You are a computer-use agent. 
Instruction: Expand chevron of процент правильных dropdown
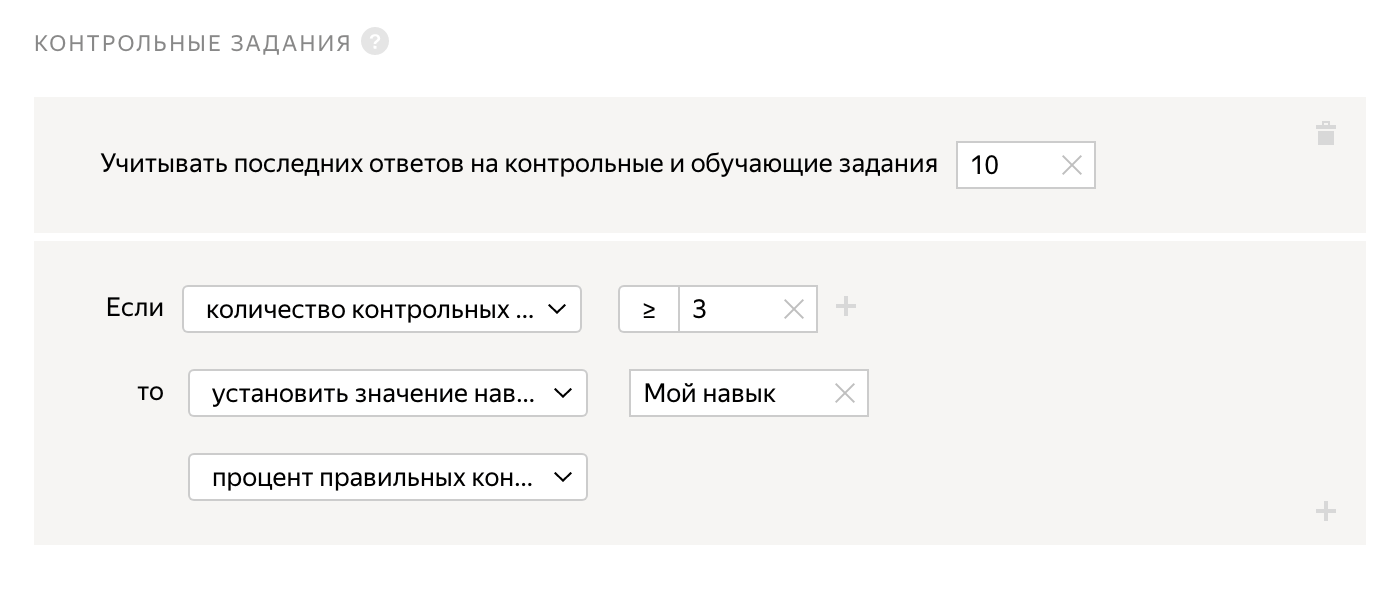(563, 478)
